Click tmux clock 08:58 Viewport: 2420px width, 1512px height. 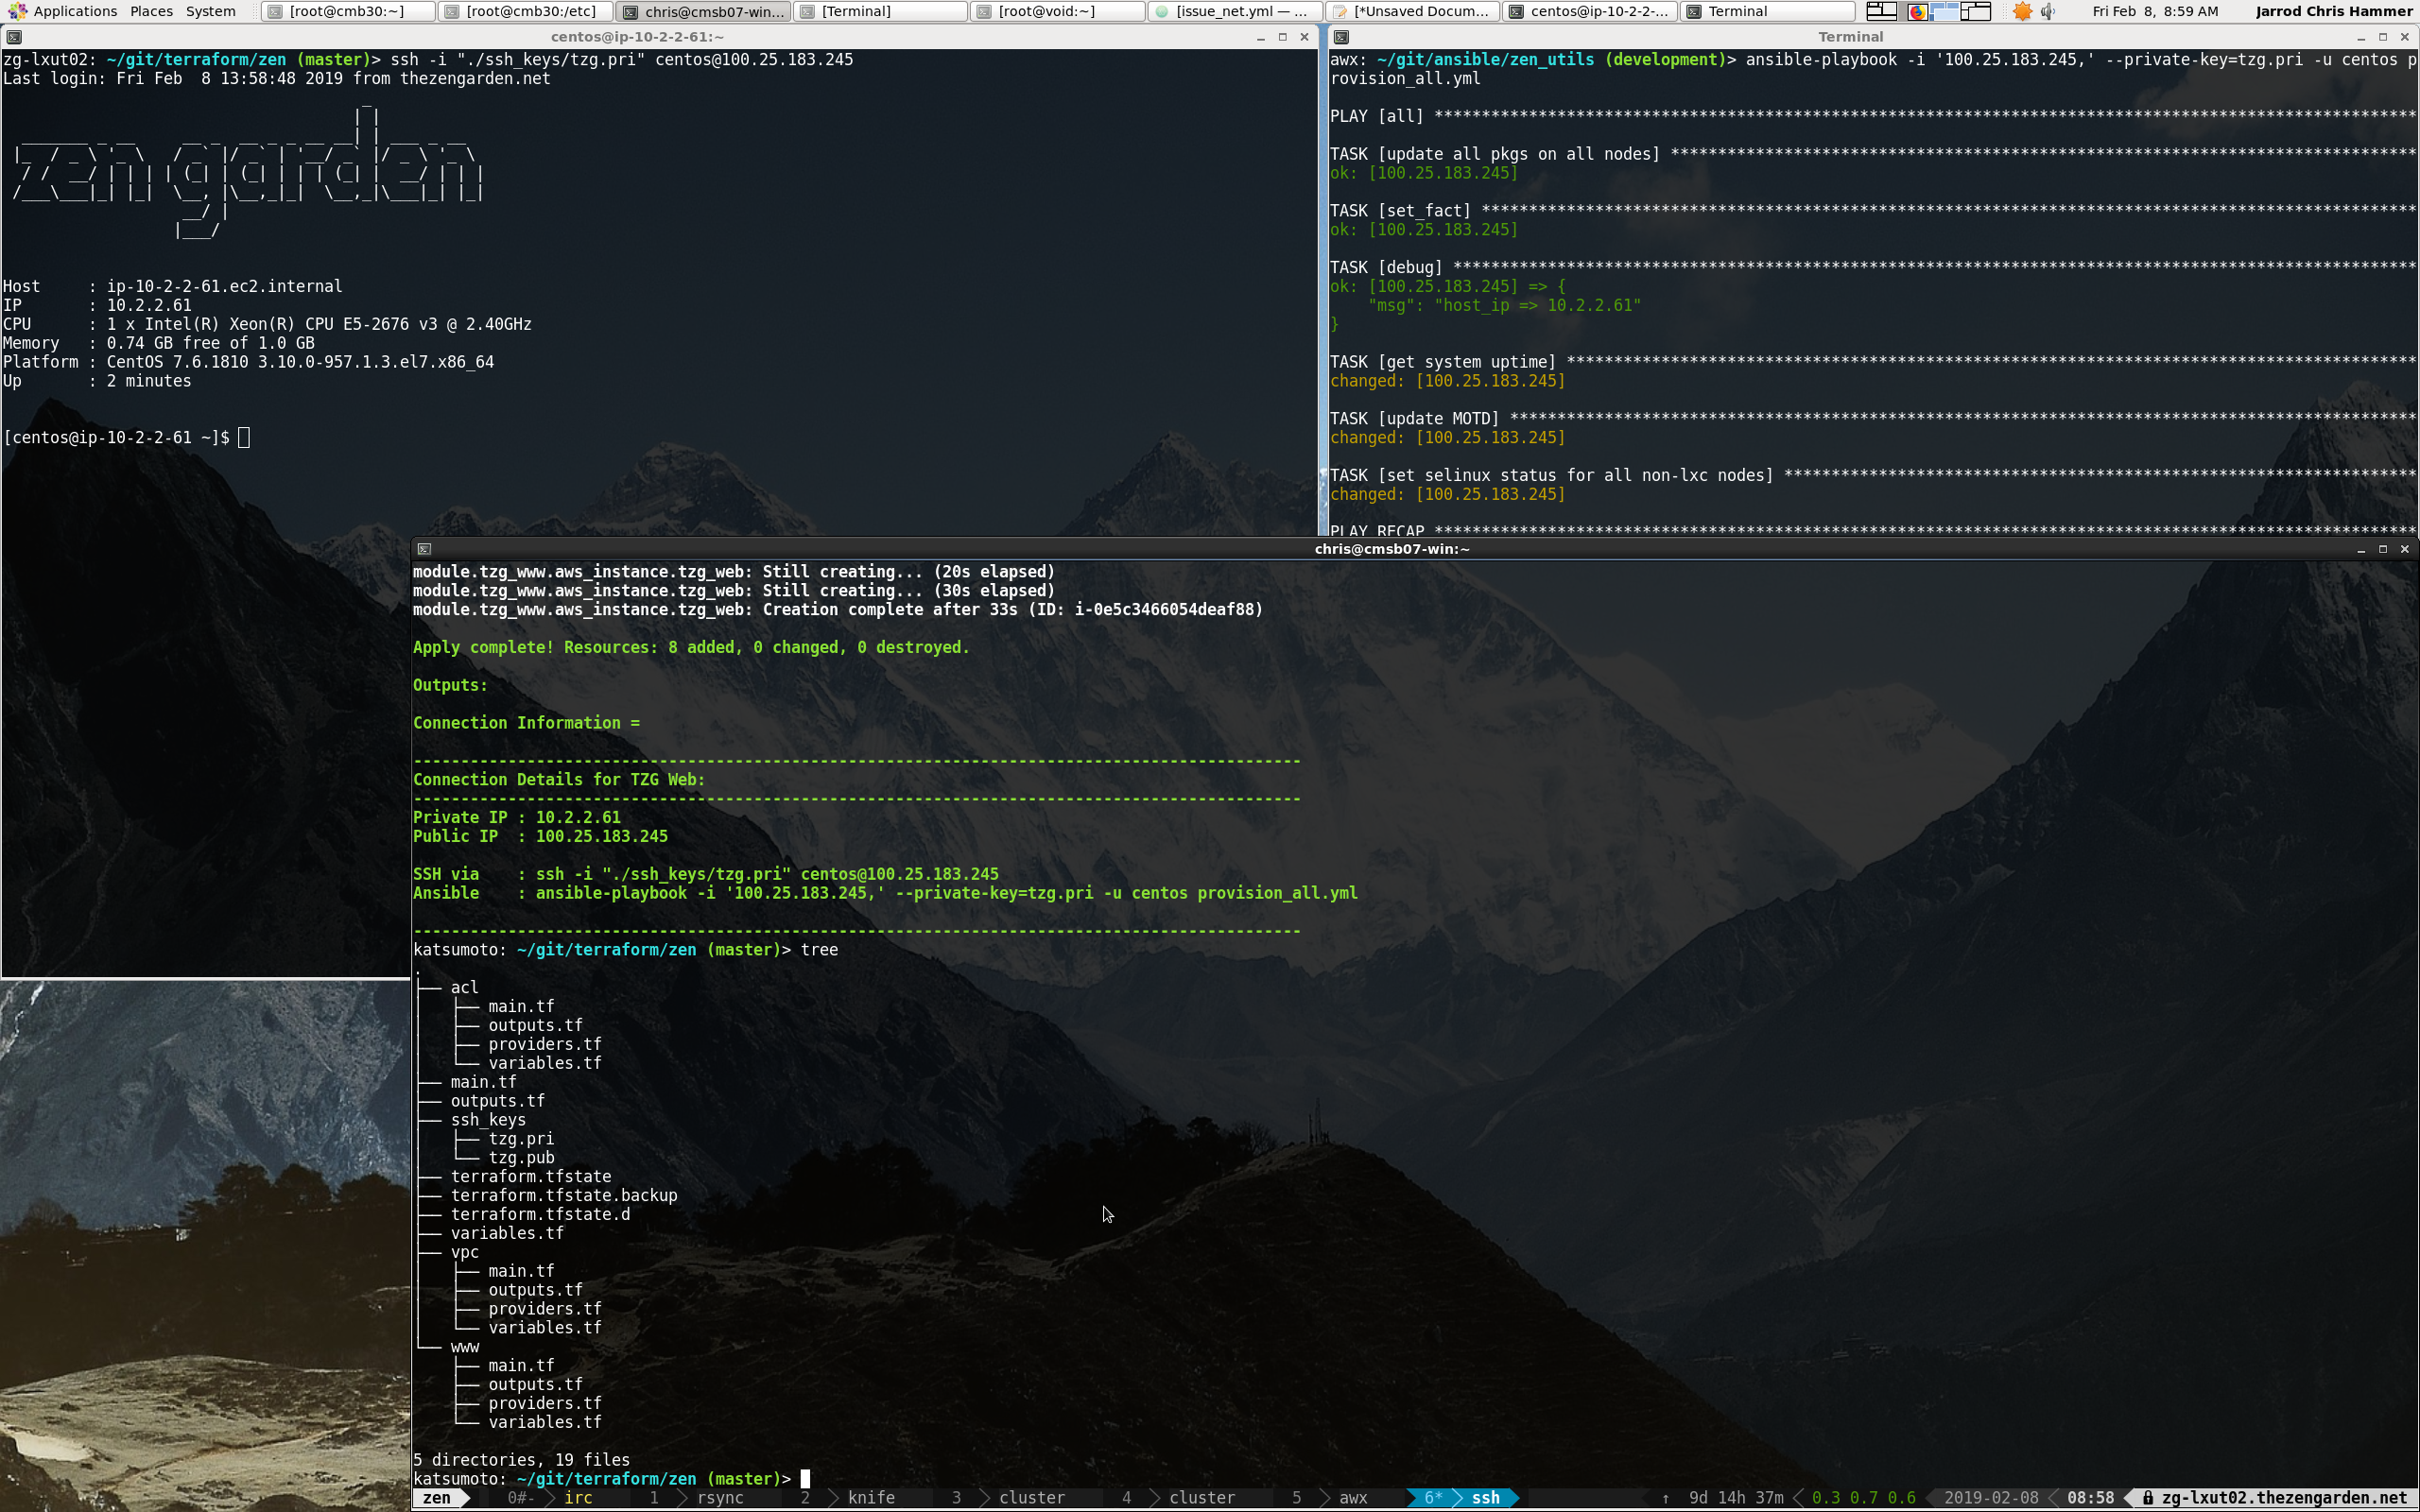2091,1498
